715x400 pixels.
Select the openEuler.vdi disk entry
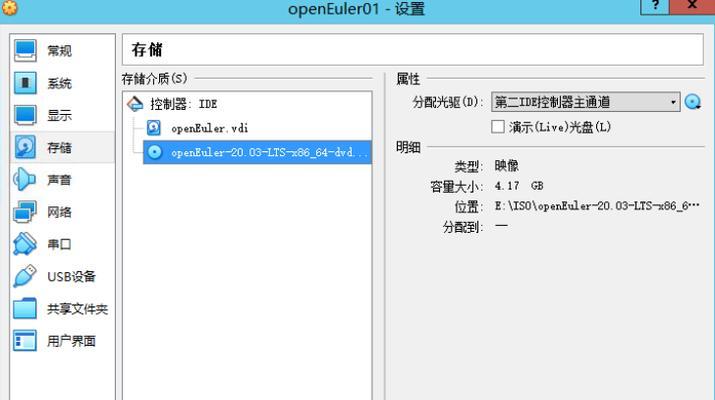click(x=210, y=128)
